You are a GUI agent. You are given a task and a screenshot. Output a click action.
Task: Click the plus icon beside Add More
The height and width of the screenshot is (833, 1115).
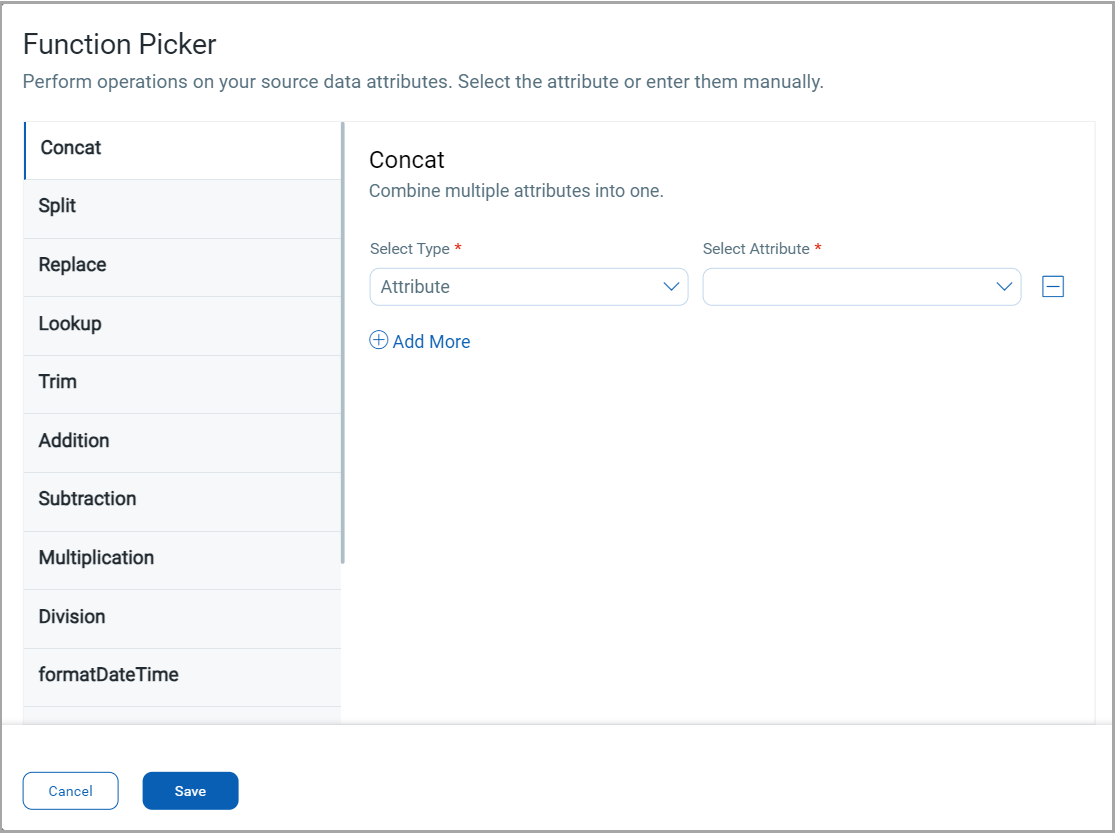point(379,340)
